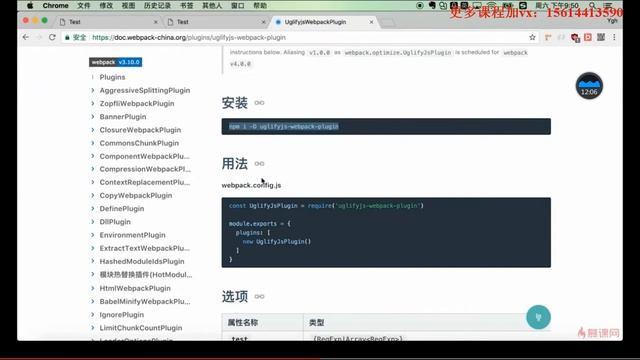Click the 安装 heading

(235, 103)
